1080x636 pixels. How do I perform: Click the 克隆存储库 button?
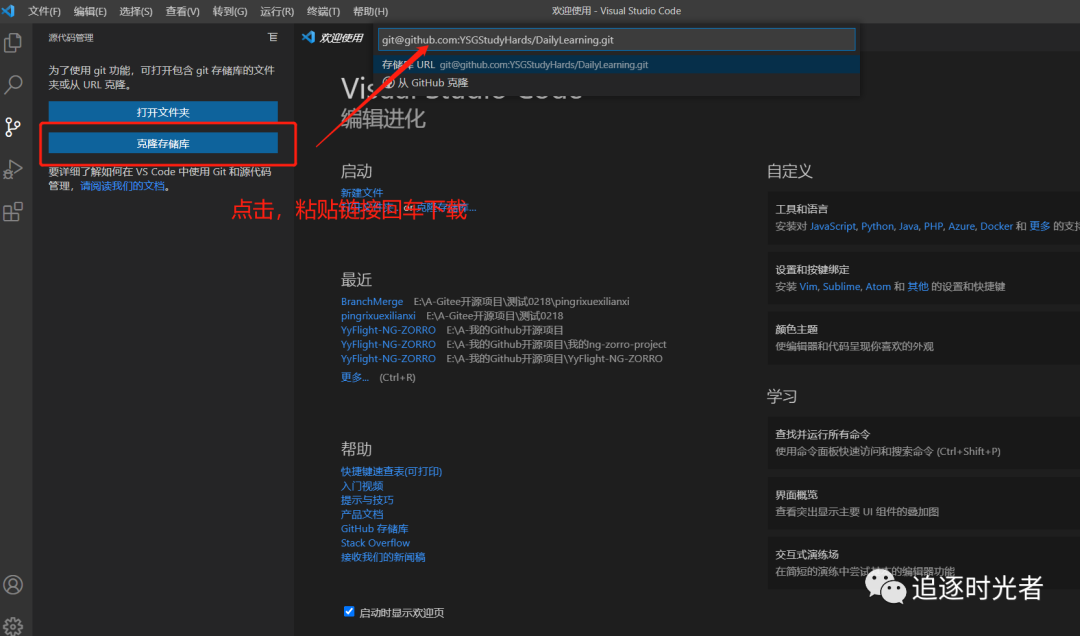[x=163, y=143]
